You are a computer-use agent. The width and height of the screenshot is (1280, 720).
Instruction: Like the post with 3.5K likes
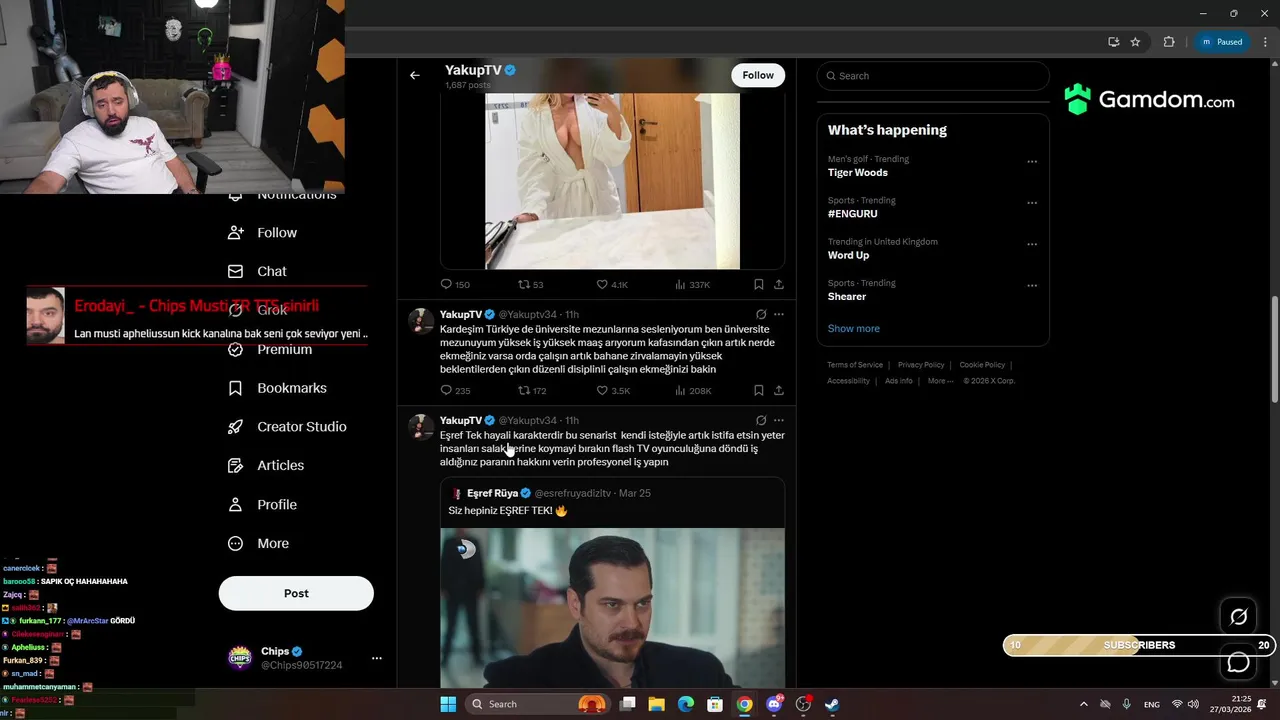pyautogui.click(x=613, y=391)
